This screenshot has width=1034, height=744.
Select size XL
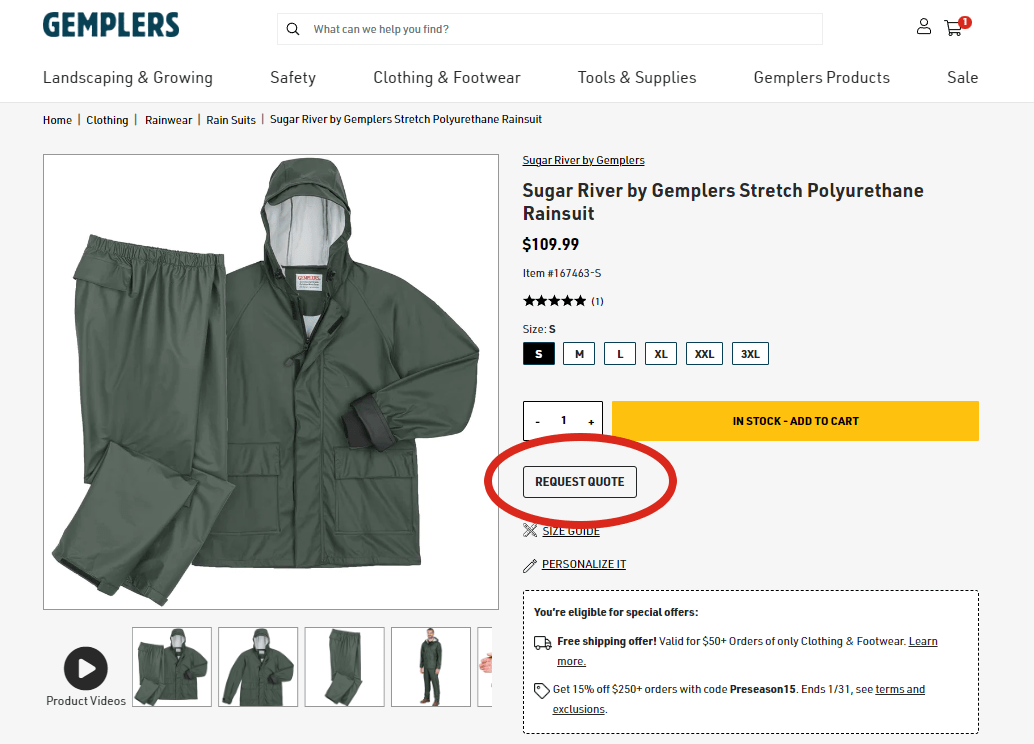(660, 353)
